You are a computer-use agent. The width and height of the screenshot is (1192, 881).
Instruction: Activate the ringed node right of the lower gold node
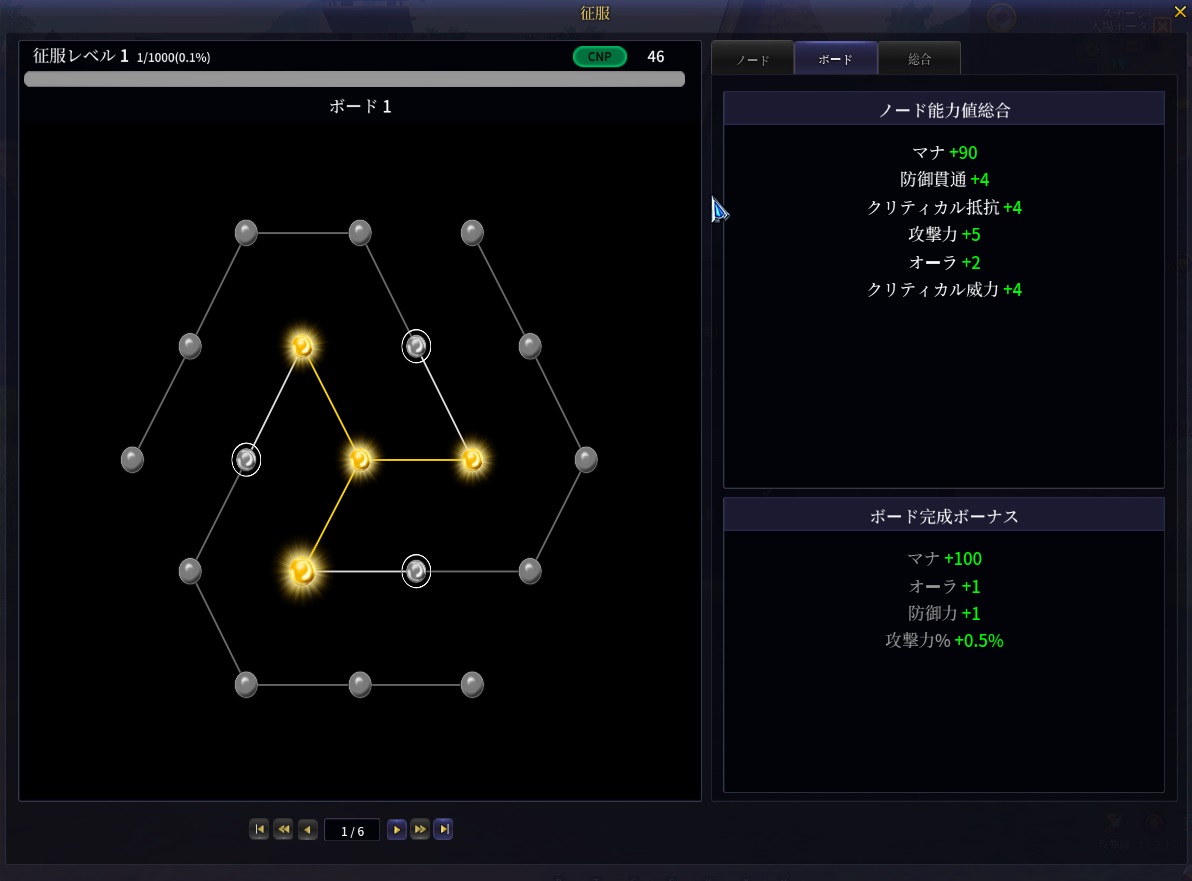point(416,571)
